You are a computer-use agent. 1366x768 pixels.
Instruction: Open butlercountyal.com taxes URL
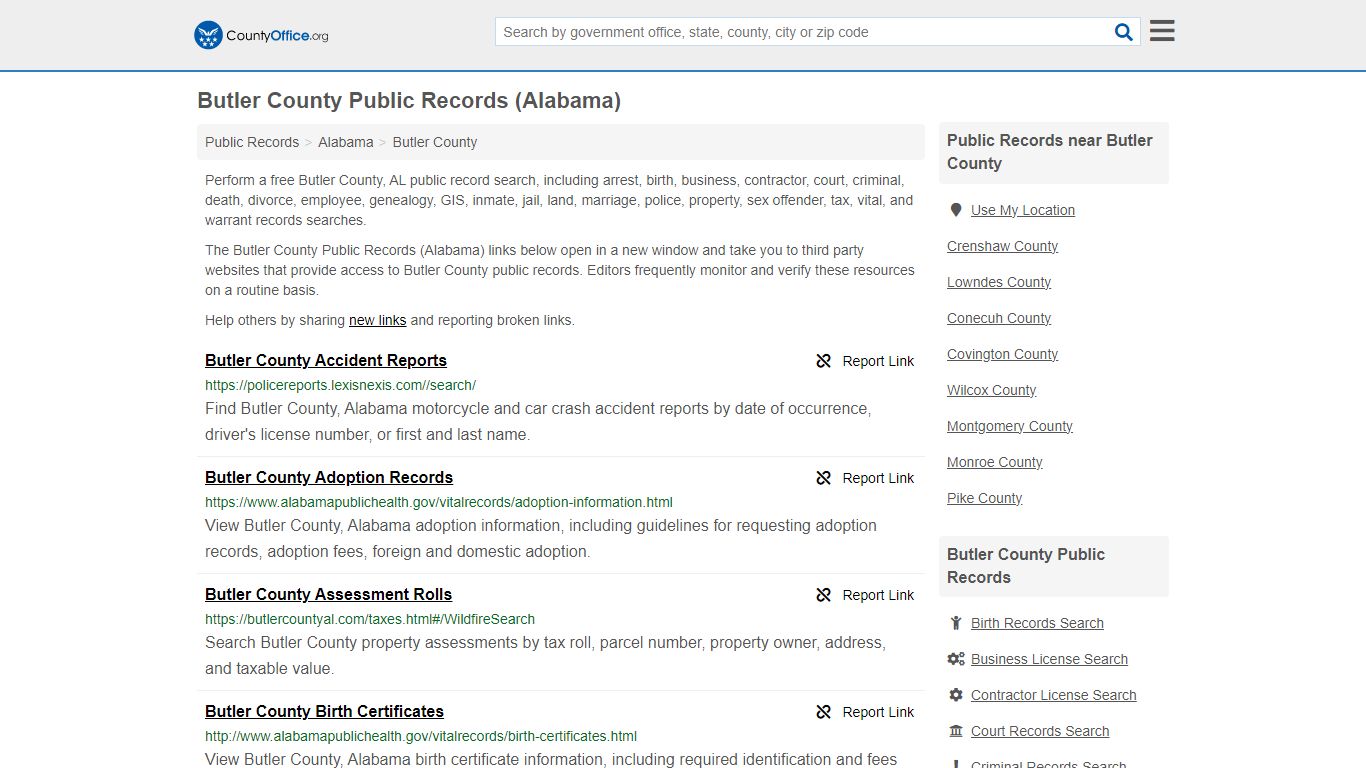click(370, 619)
